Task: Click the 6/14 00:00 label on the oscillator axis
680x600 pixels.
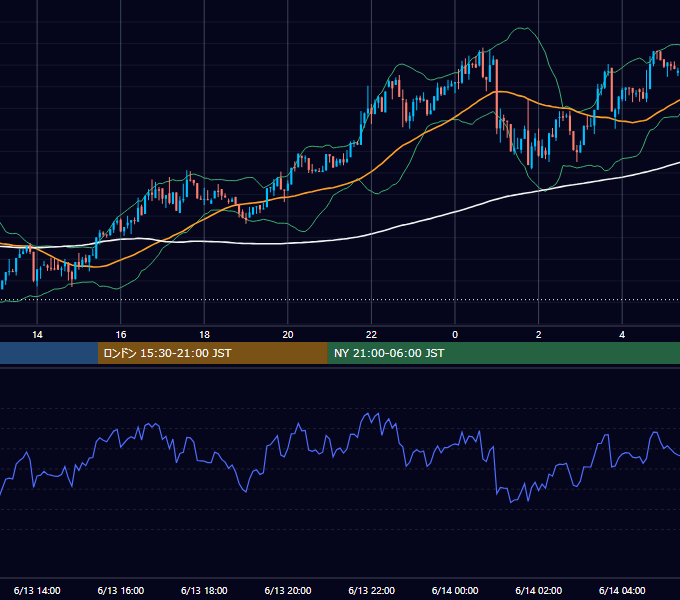Action: [x=455, y=590]
